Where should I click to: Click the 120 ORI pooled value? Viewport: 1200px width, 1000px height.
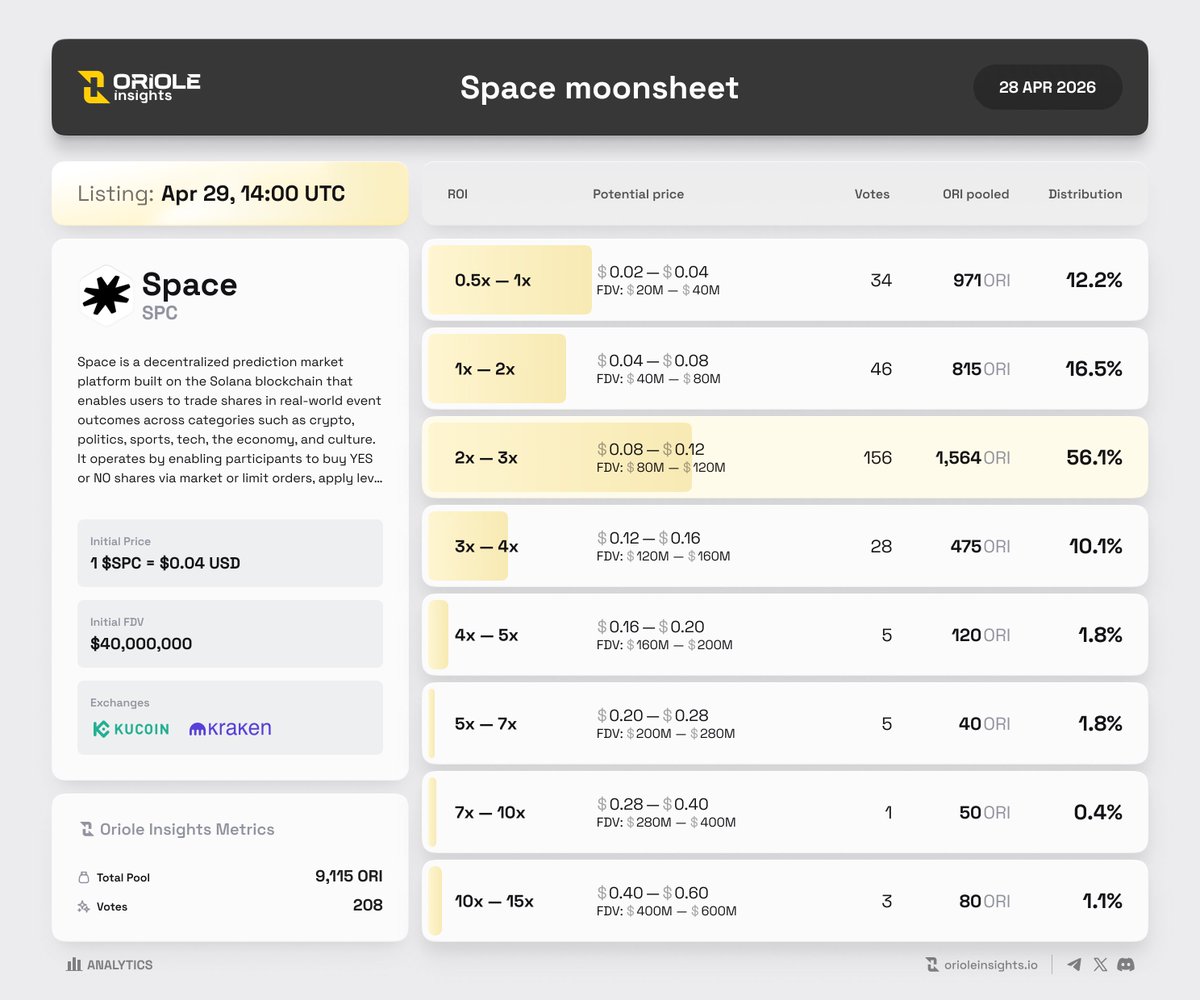pyautogui.click(x=981, y=635)
